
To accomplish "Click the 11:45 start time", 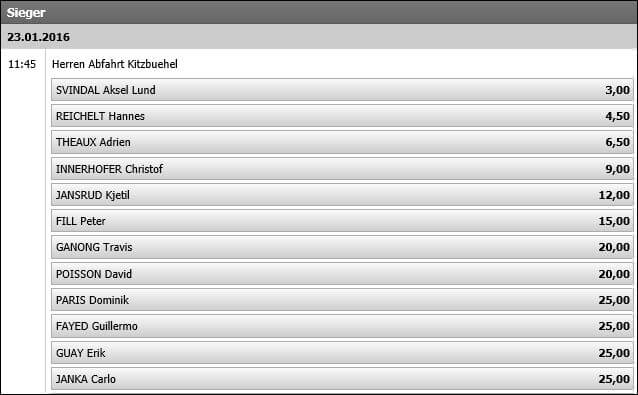I will [22, 64].
